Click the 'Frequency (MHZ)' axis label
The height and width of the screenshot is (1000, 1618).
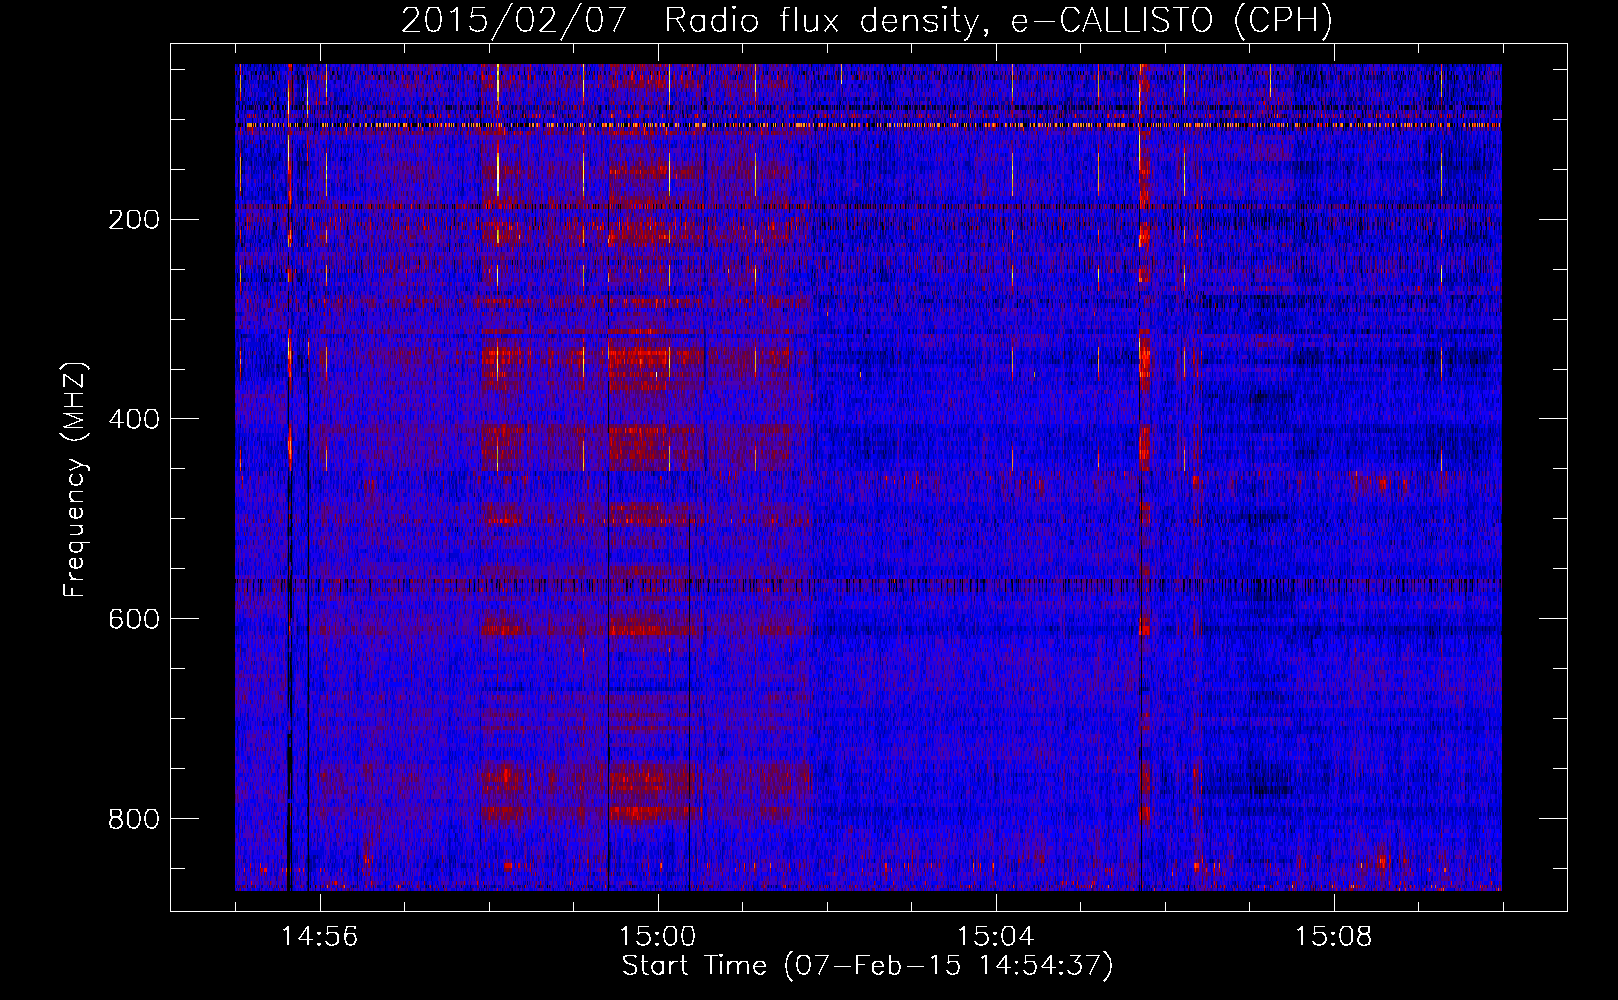(75, 480)
